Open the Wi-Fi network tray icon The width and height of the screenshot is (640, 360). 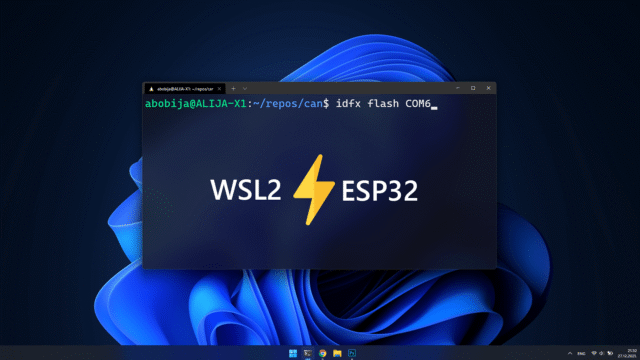[594, 353]
